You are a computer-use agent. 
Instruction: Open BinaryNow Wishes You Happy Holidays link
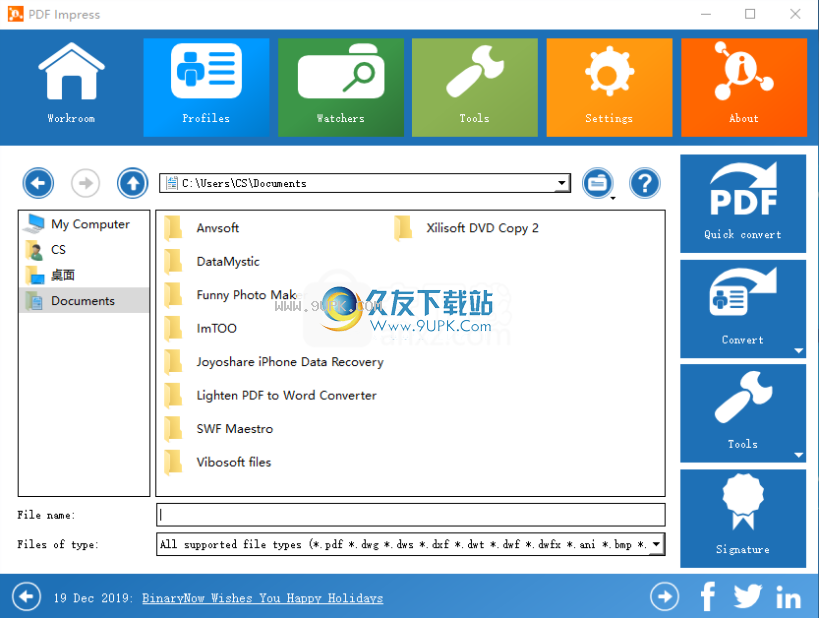262,598
